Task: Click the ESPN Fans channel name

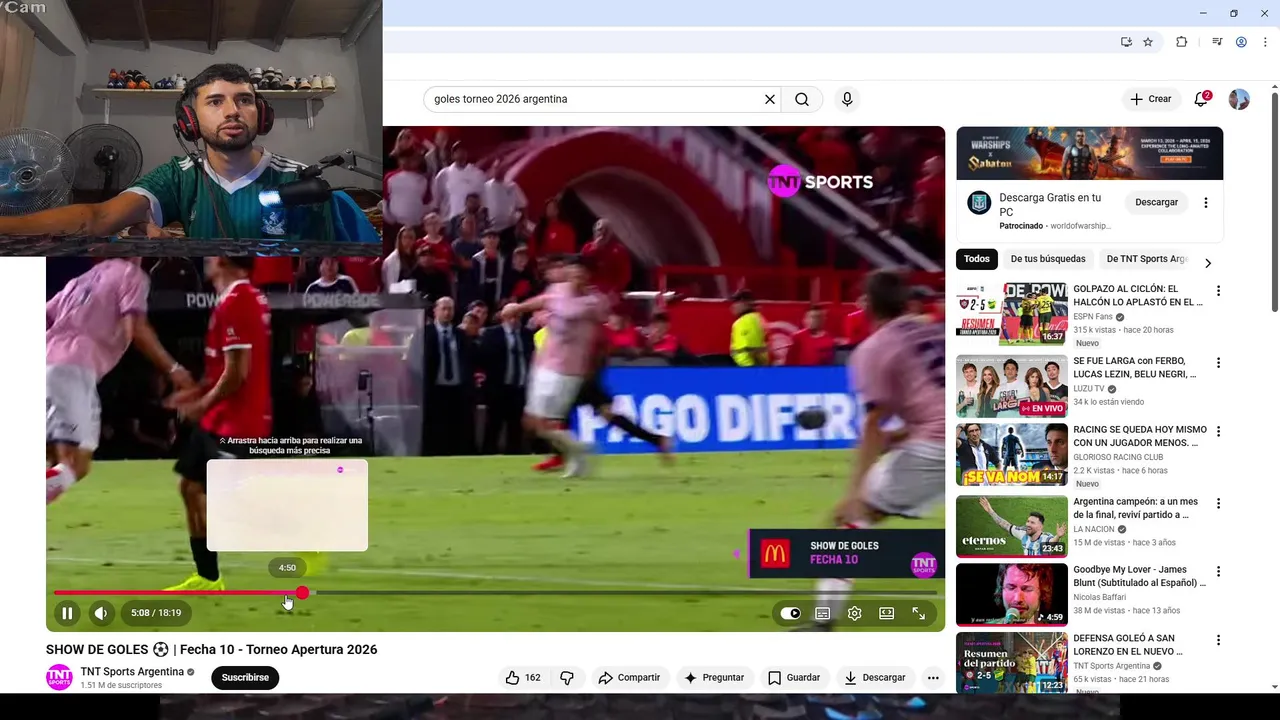Action: coord(1093,316)
